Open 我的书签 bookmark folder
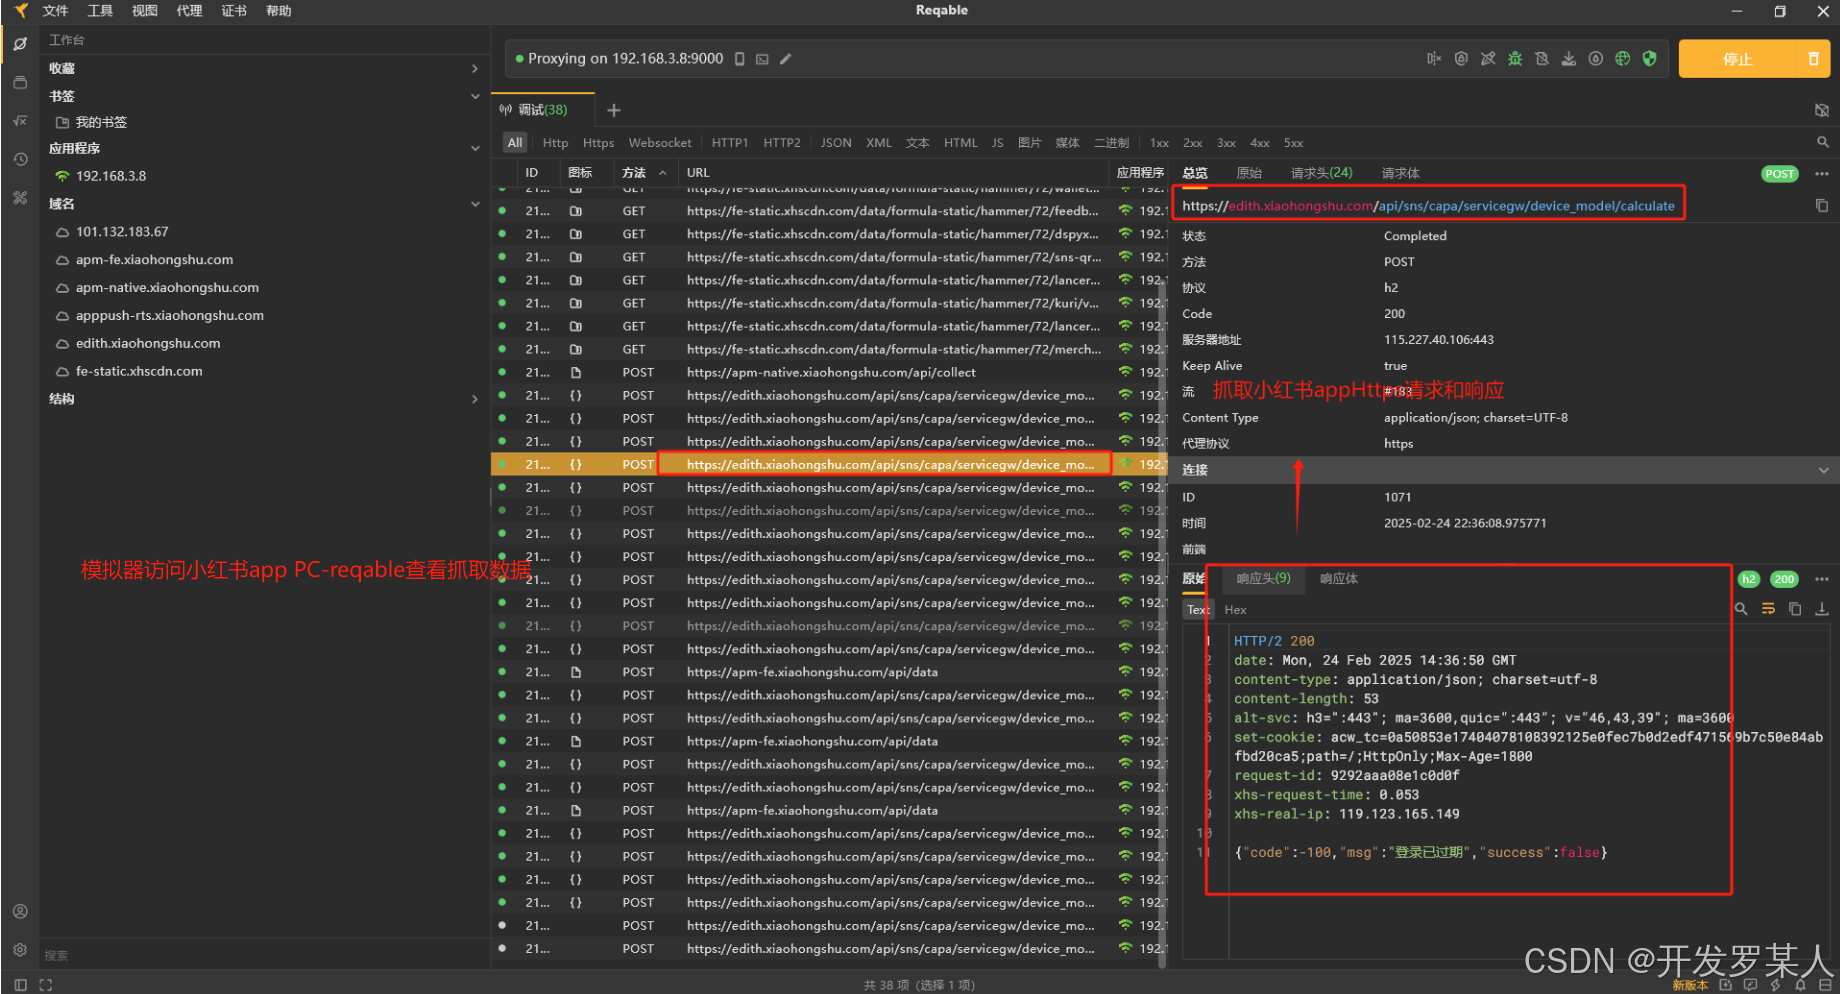The image size is (1840, 994). [101, 122]
